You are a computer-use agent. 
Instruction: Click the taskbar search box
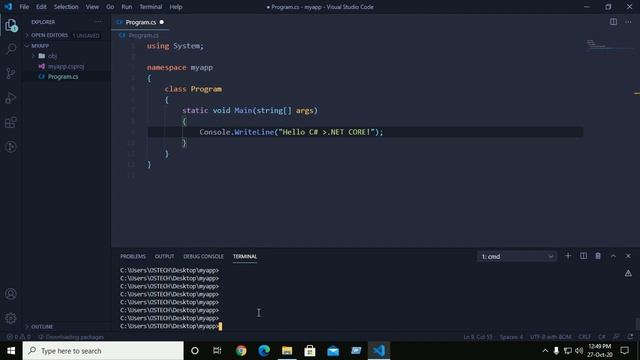tap(103, 351)
